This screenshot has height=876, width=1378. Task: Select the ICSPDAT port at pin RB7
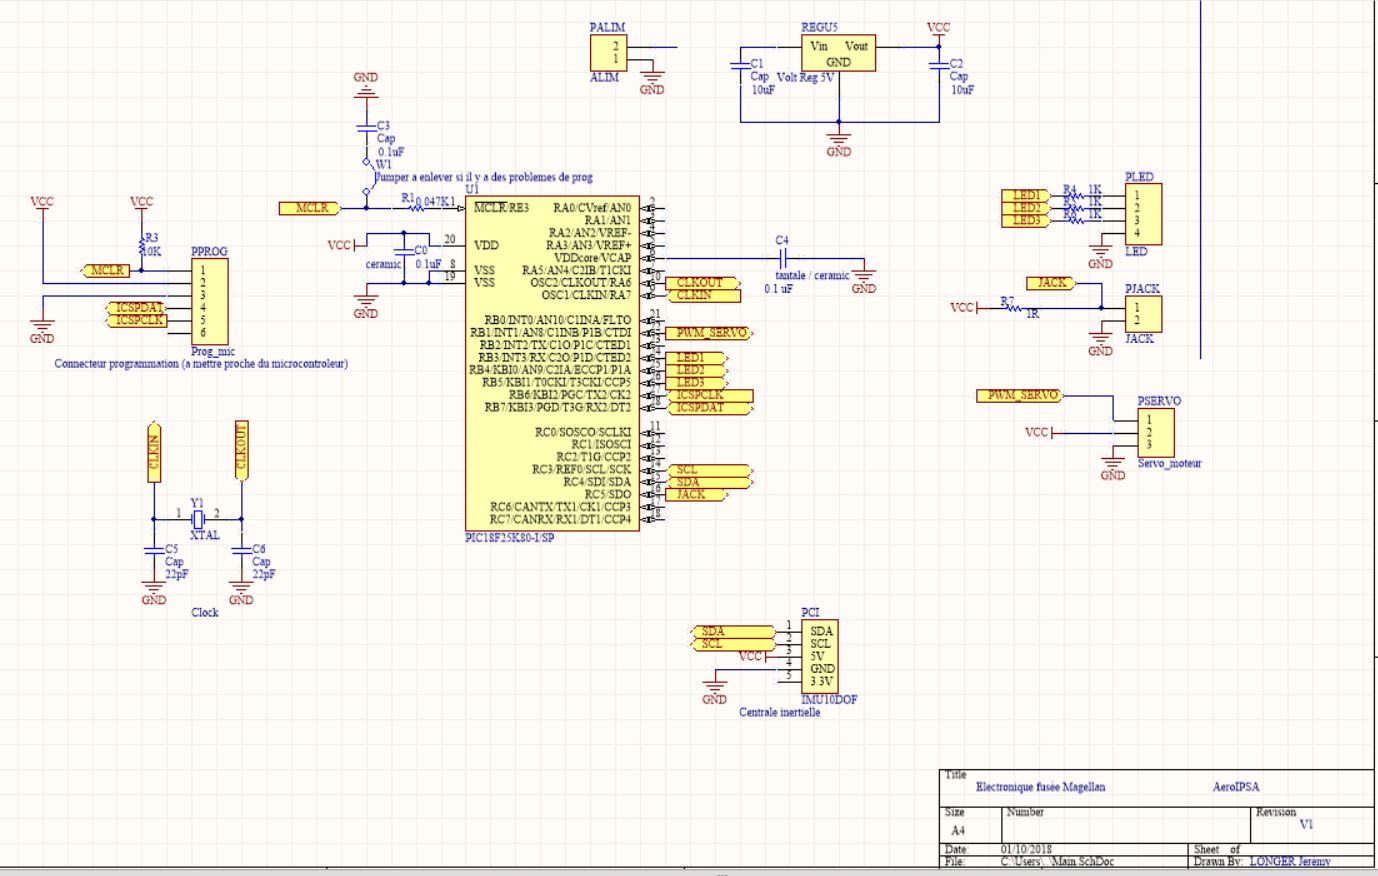(x=708, y=408)
